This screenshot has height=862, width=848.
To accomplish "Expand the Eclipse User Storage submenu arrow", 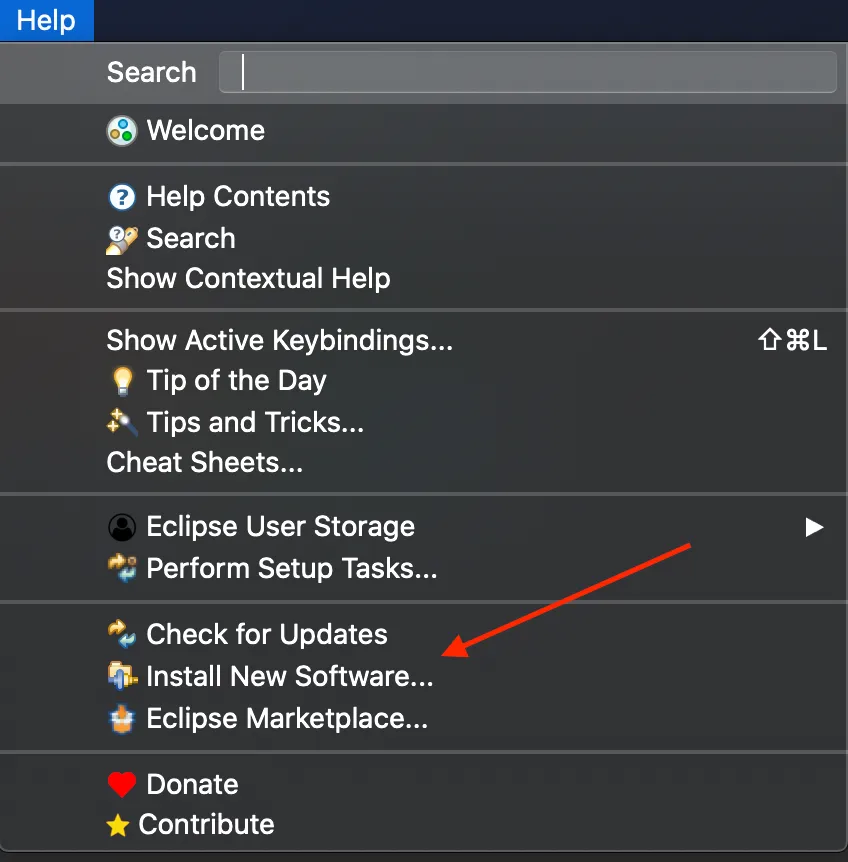I will pos(814,527).
